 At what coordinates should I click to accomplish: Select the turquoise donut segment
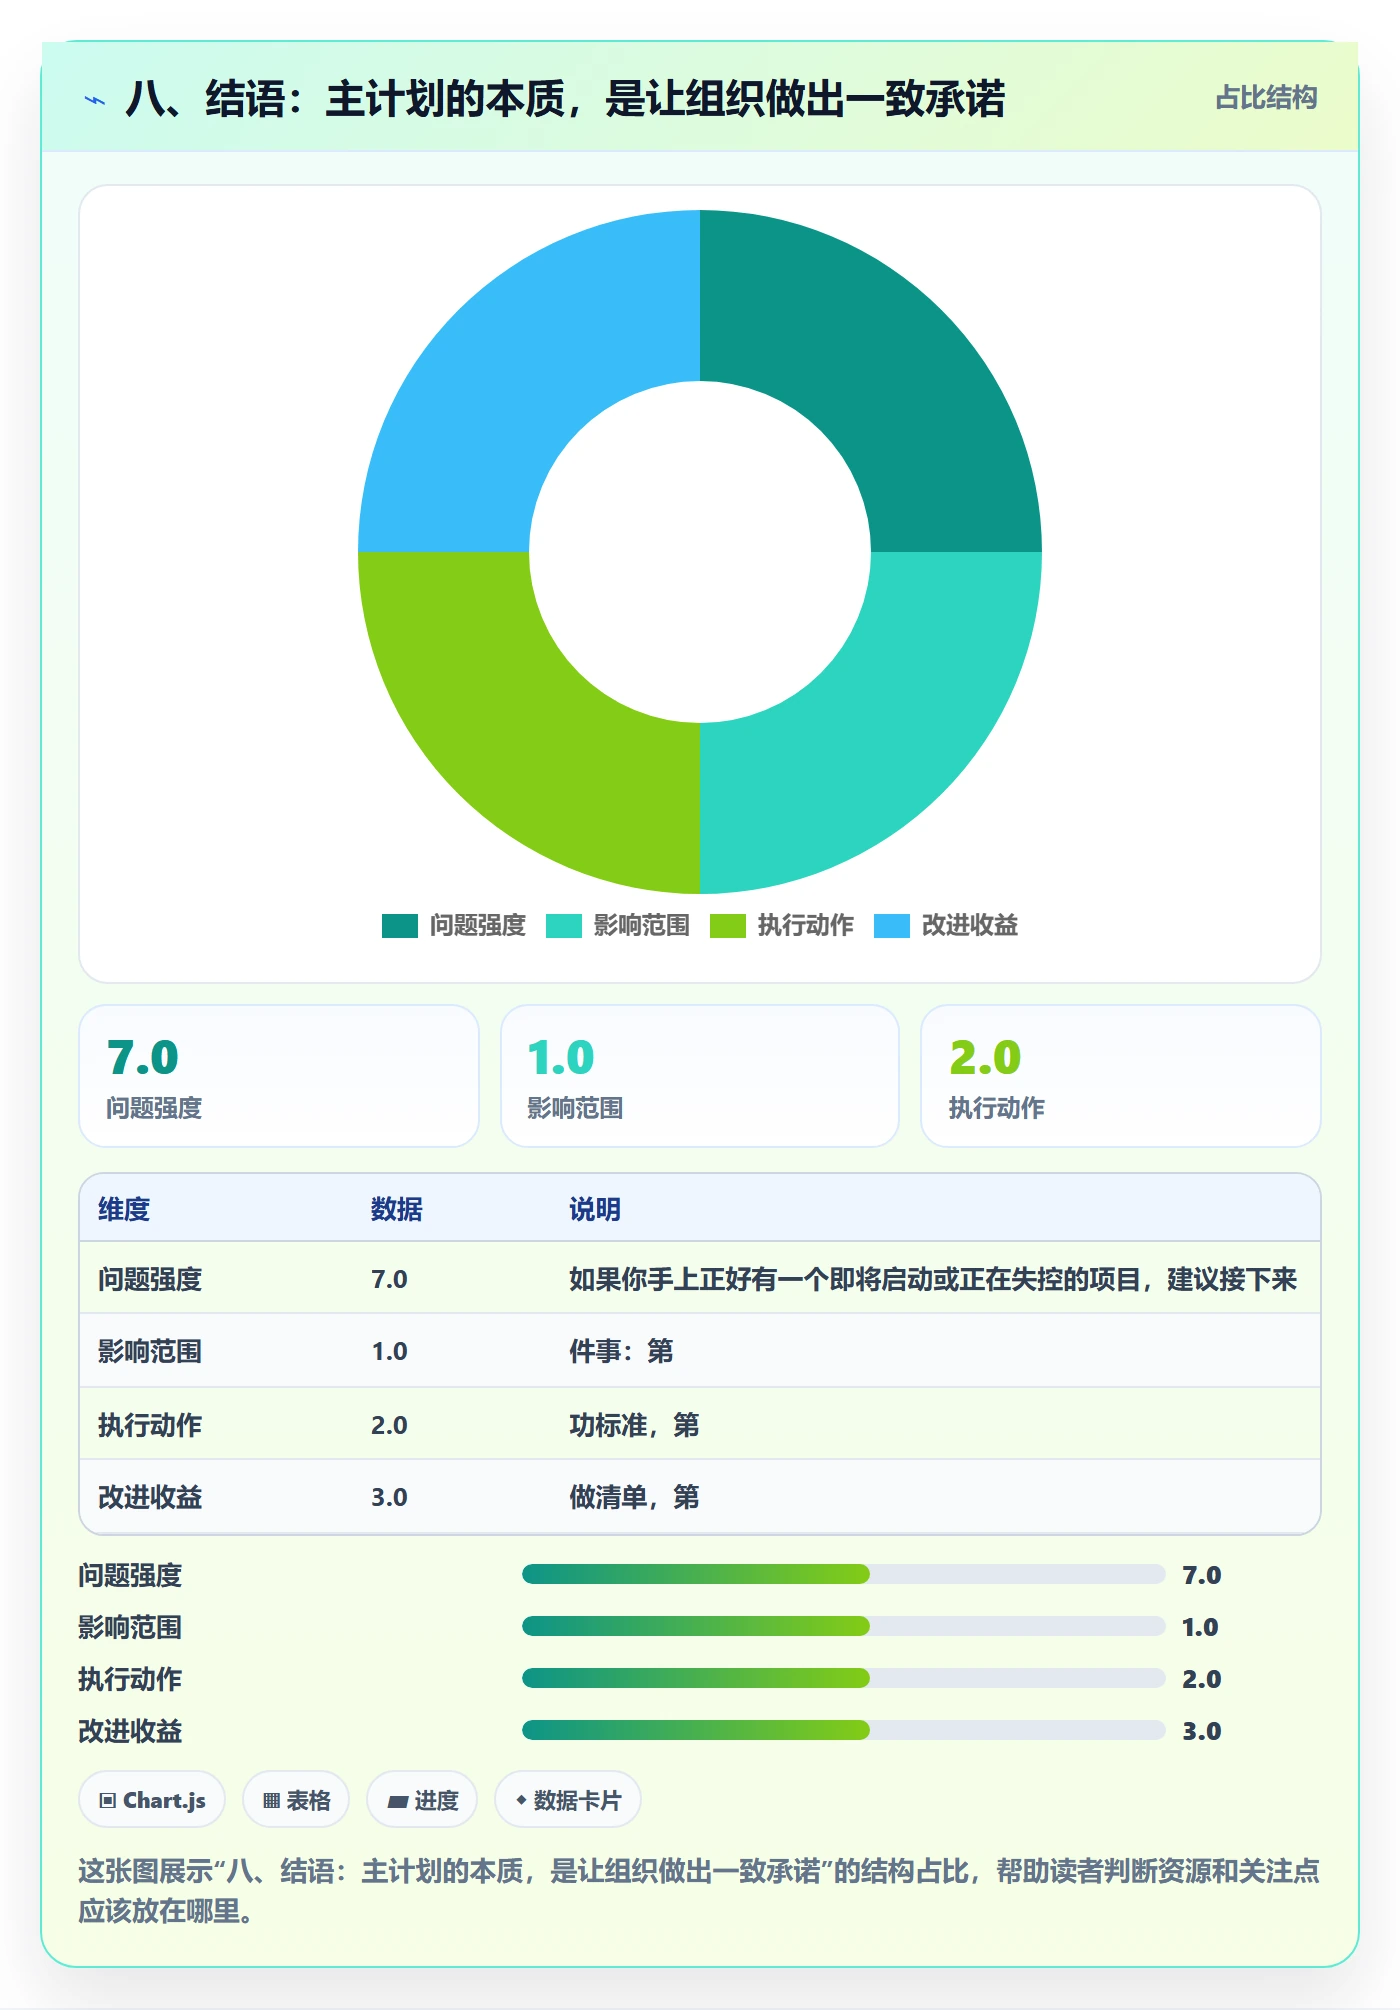880,732
